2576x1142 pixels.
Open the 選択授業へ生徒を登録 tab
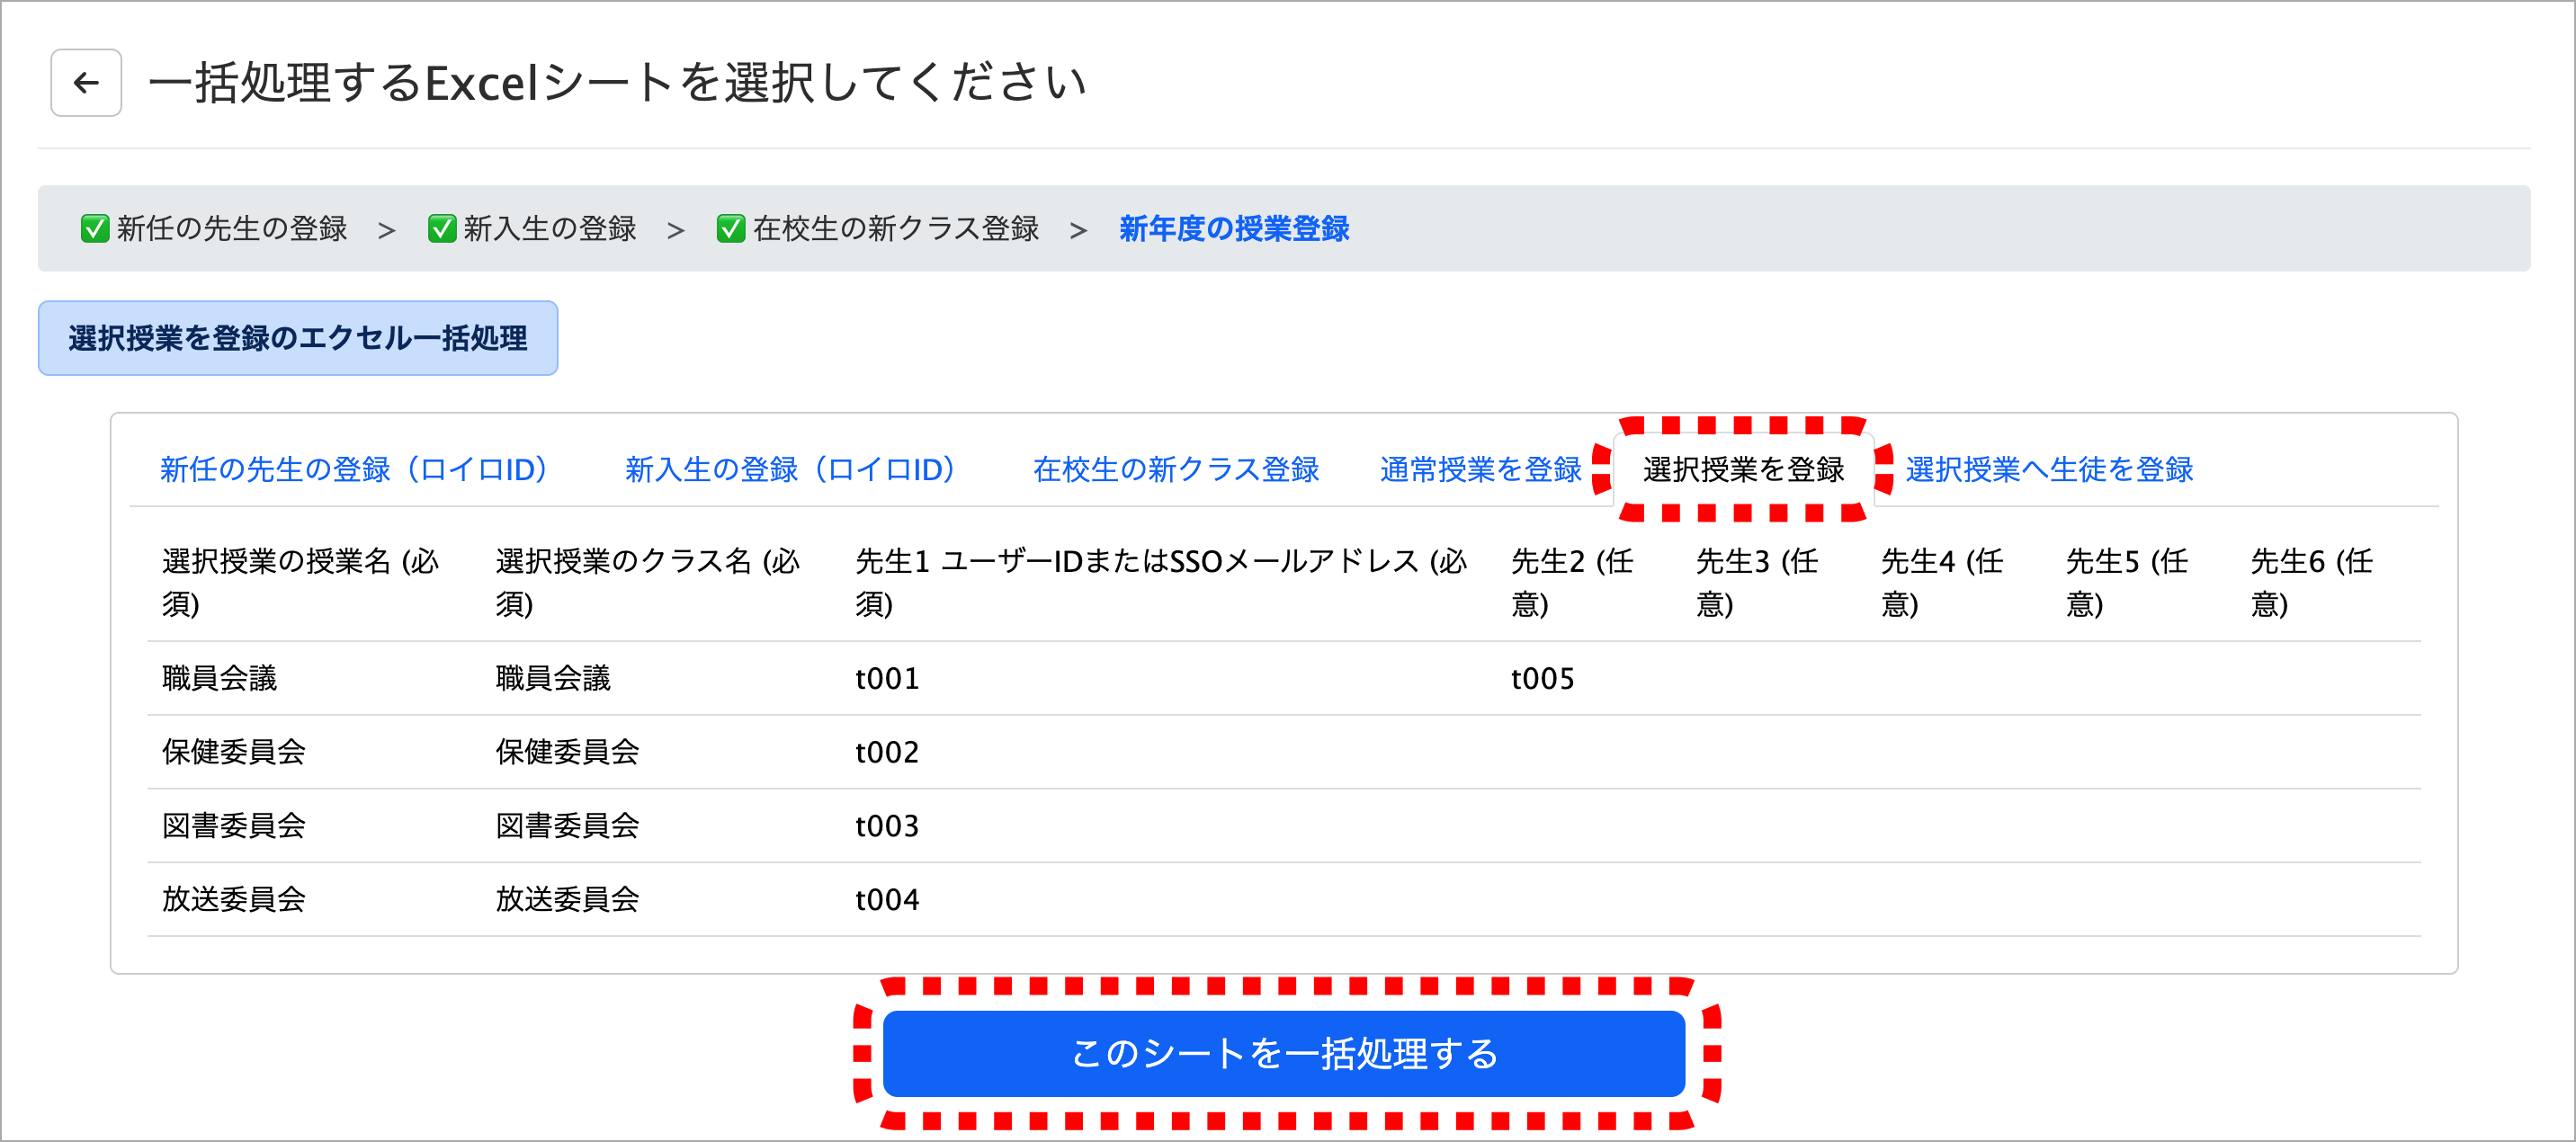point(2049,469)
